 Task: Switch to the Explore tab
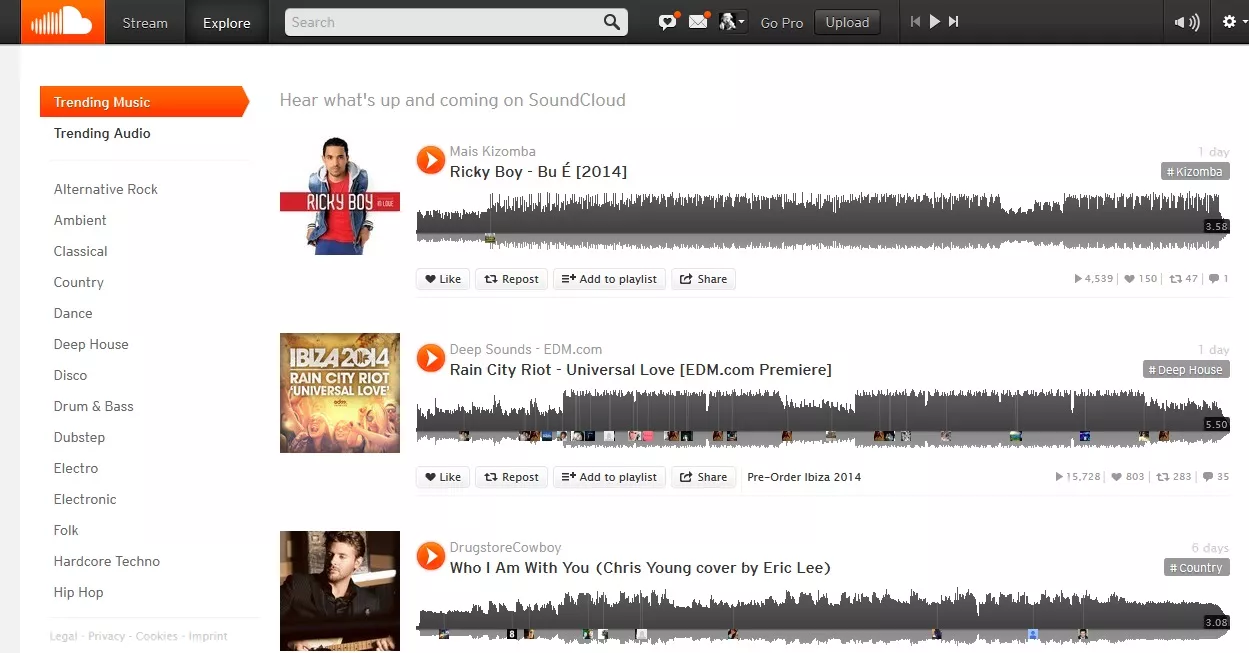[226, 22]
